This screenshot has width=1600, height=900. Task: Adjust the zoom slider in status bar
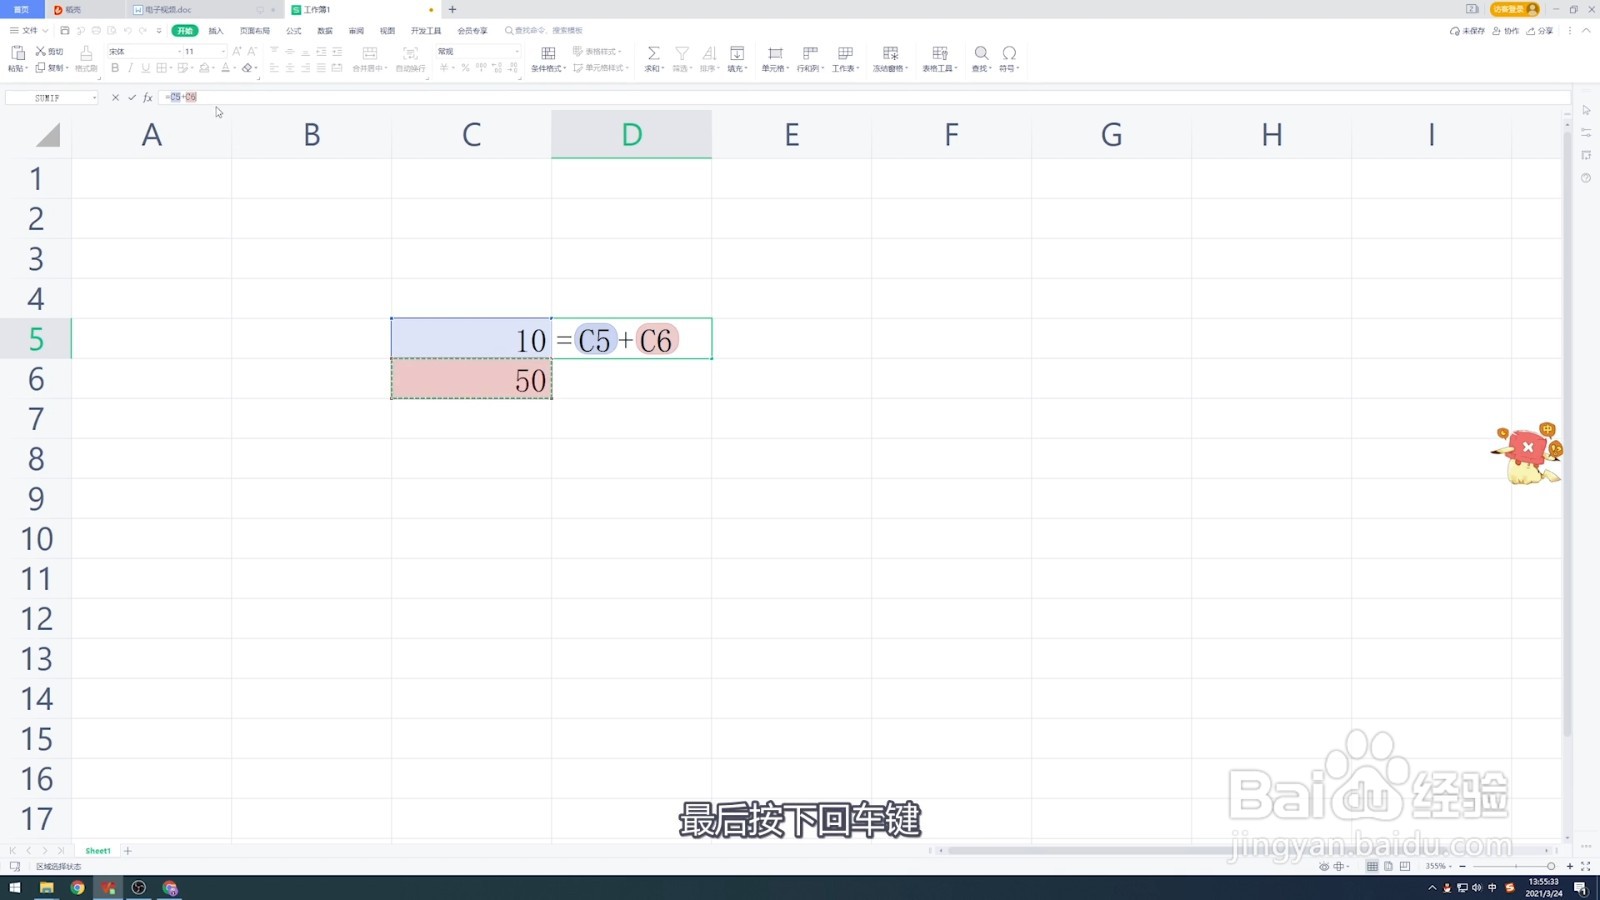[1516, 866]
